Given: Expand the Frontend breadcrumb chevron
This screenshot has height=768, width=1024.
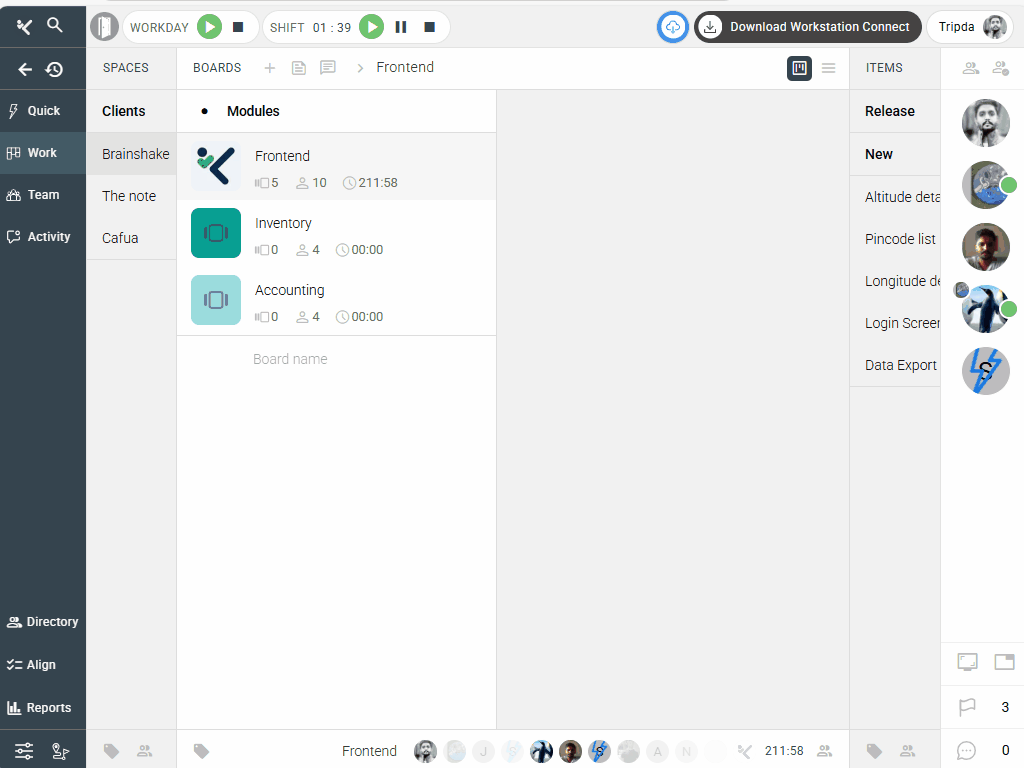Looking at the screenshot, I should click(x=360, y=68).
